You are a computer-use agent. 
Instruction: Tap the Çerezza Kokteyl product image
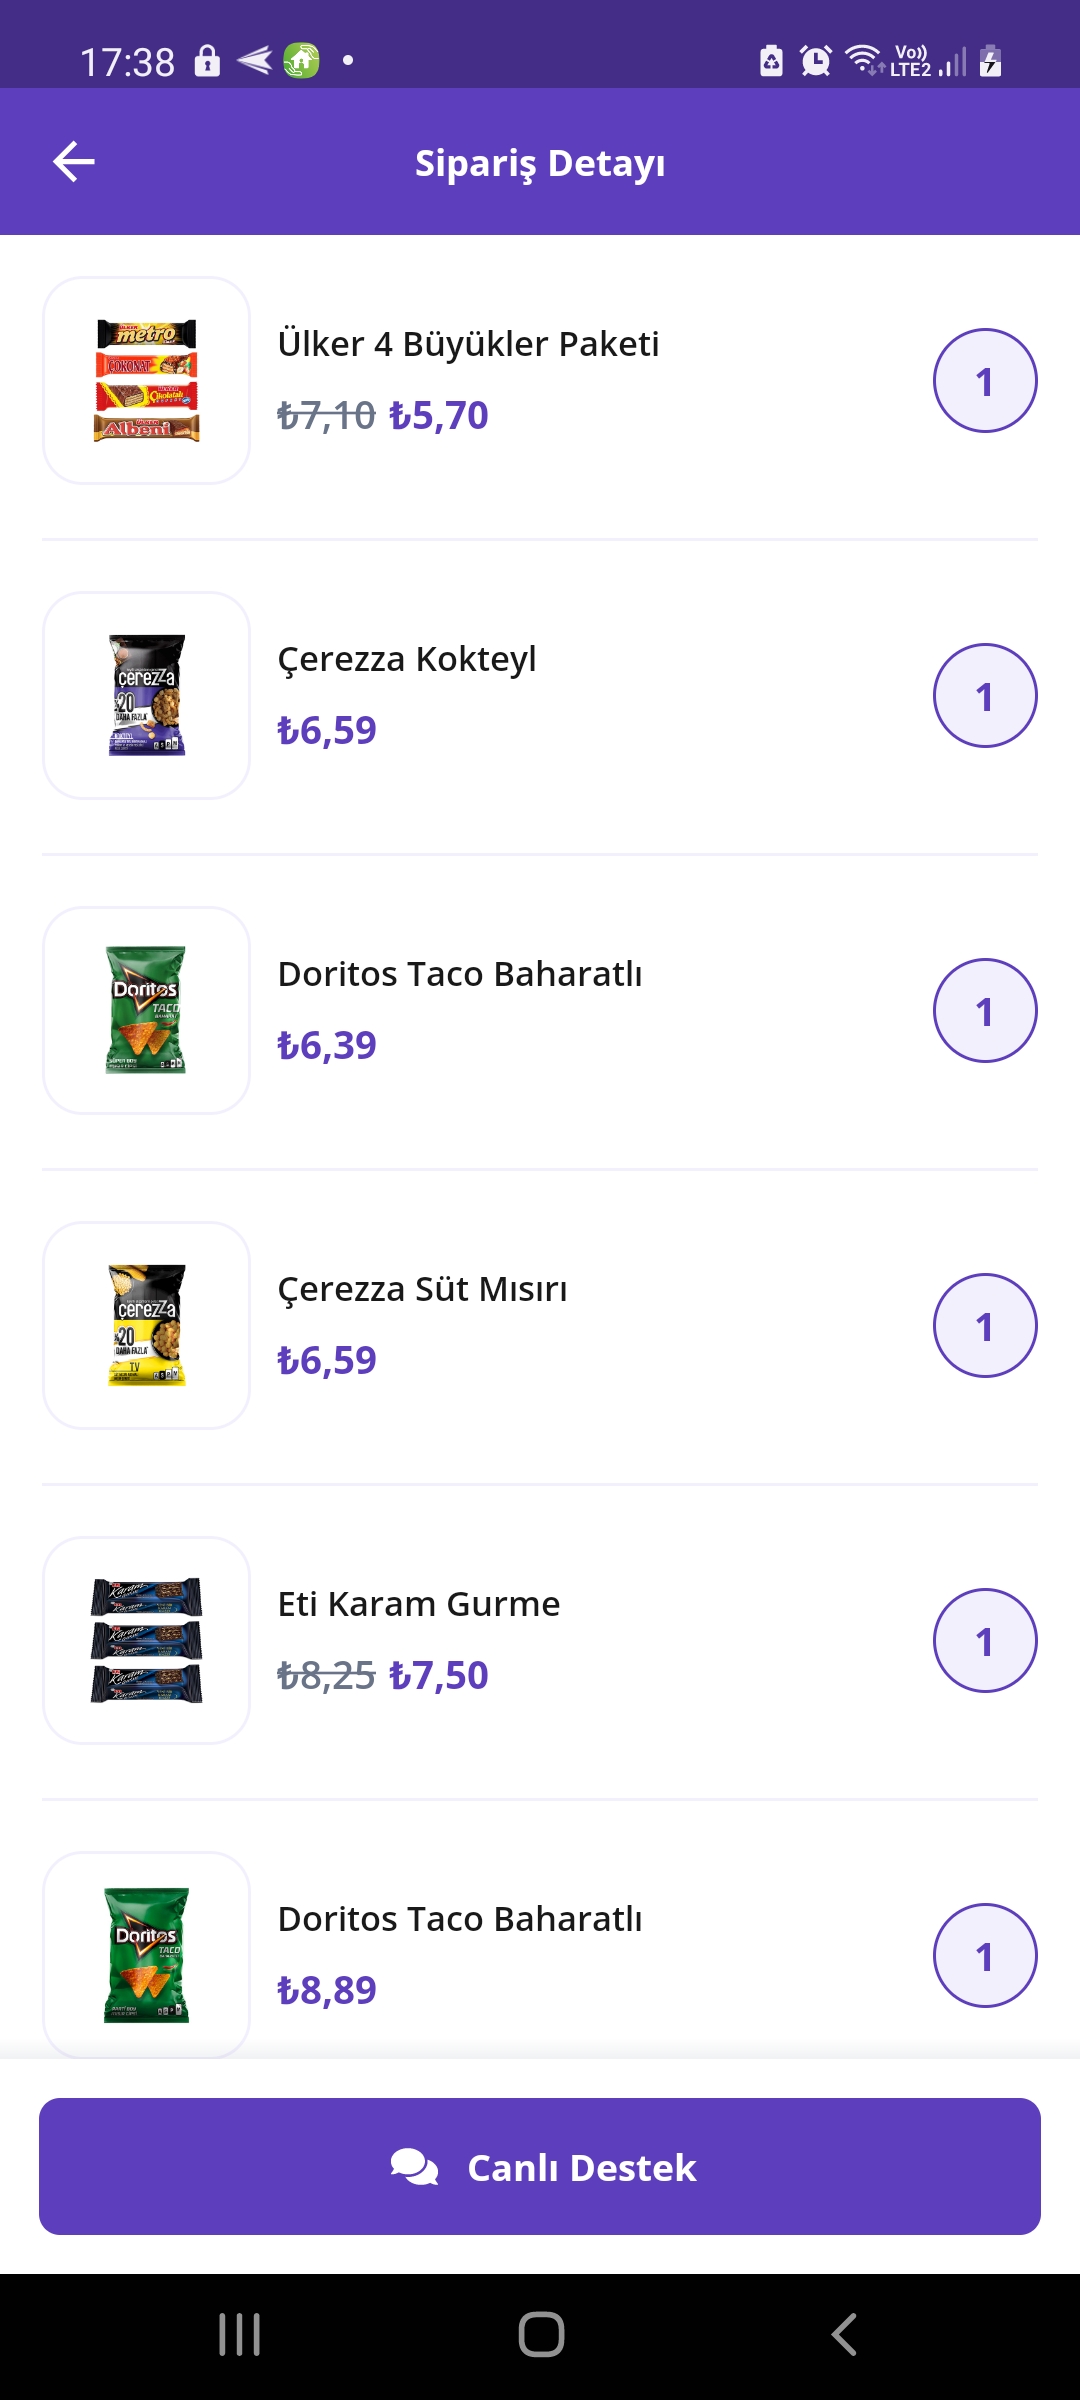click(x=146, y=696)
